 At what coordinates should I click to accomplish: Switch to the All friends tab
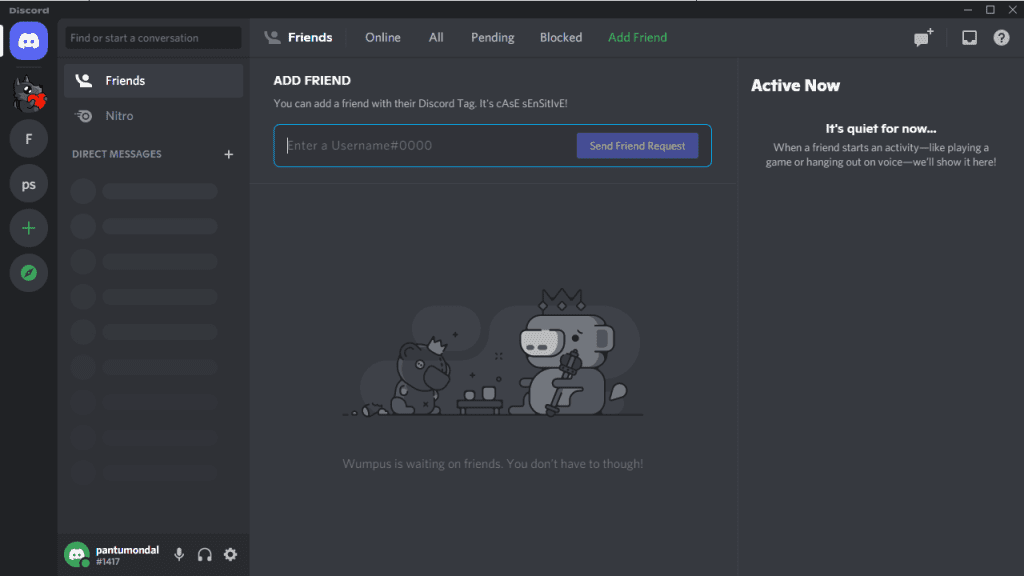pyautogui.click(x=436, y=38)
